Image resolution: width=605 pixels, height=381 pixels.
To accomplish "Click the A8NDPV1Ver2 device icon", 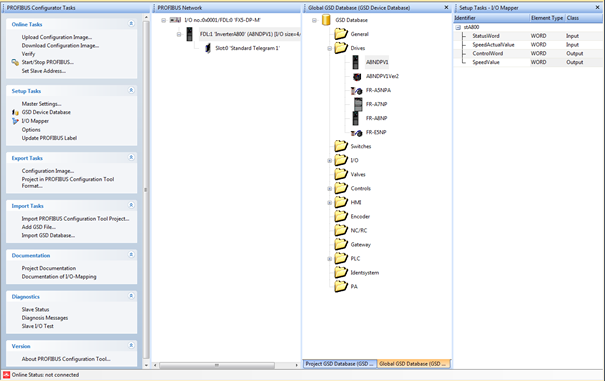I will (x=357, y=76).
